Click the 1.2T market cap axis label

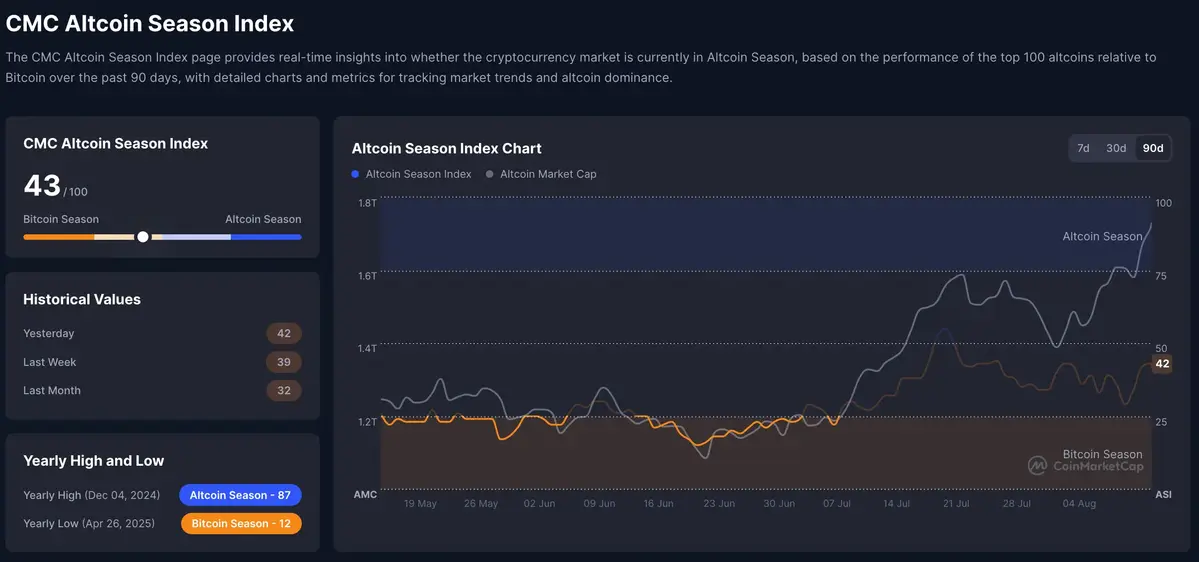367,421
